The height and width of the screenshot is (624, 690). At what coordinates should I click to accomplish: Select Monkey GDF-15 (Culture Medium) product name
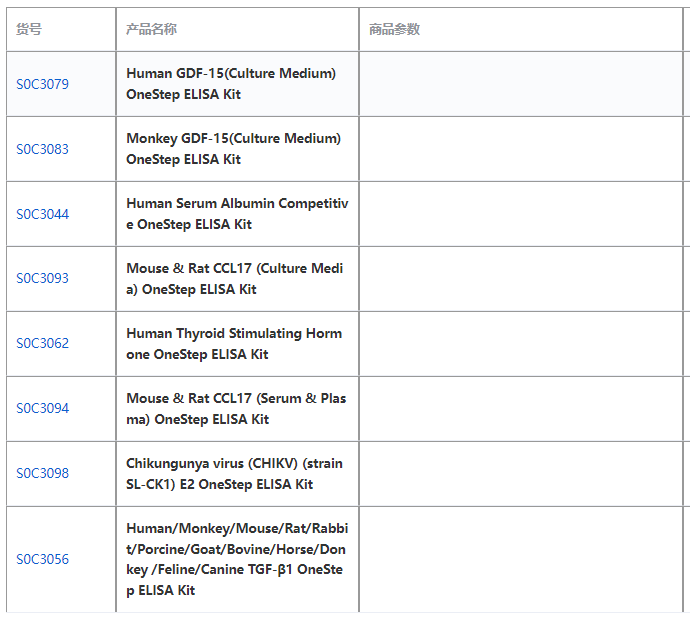[233, 149]
